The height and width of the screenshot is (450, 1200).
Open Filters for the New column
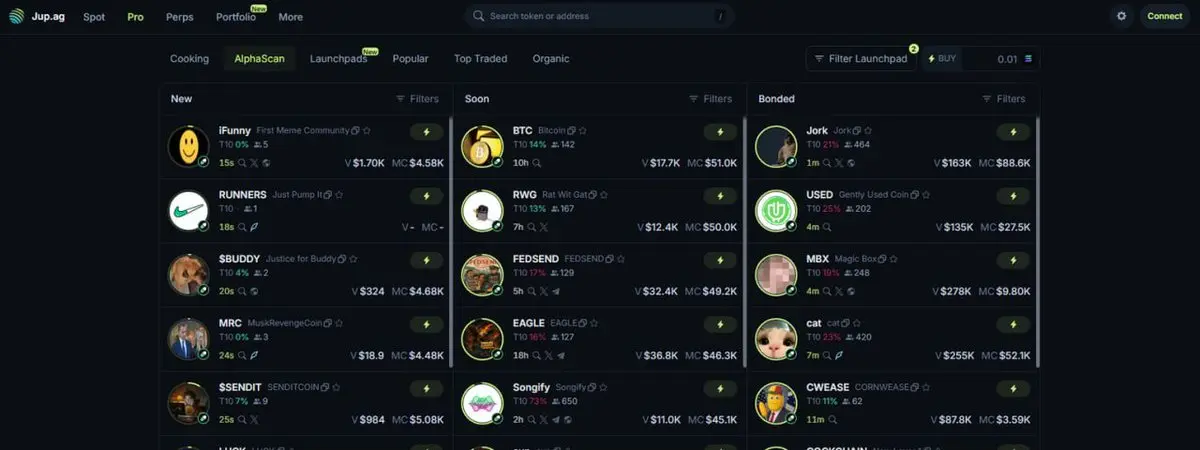click(417, 99)
